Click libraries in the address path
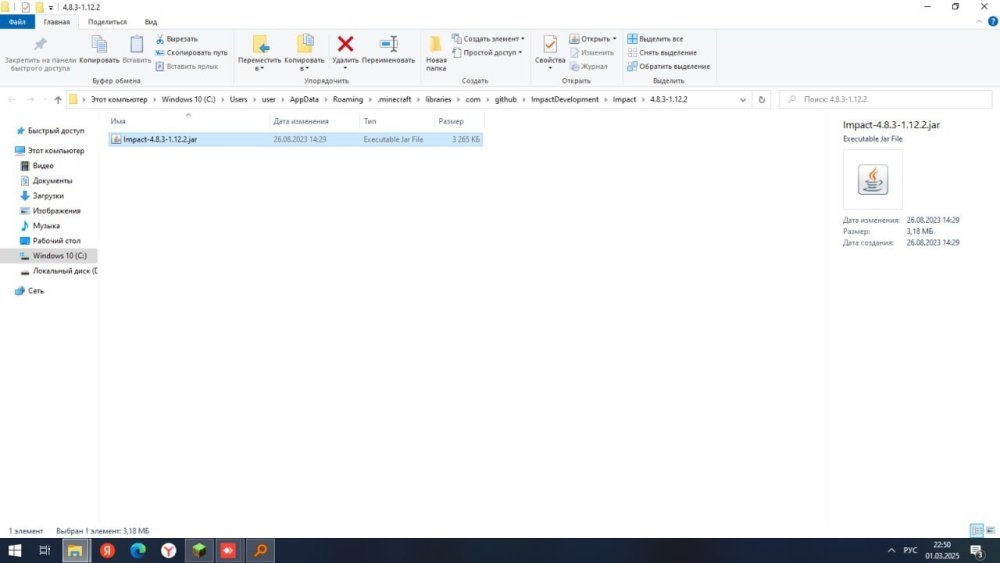The image size is (1000, 563). coord(438,99)
